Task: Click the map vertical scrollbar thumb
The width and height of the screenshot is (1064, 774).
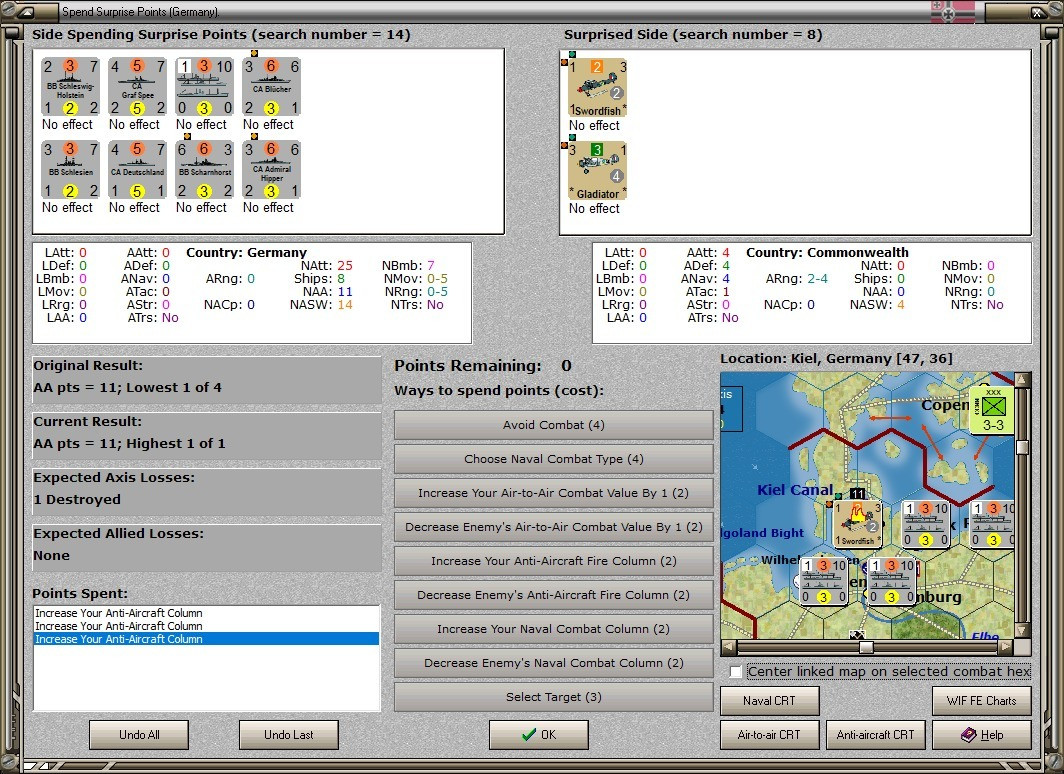Action: [1022, 446]
